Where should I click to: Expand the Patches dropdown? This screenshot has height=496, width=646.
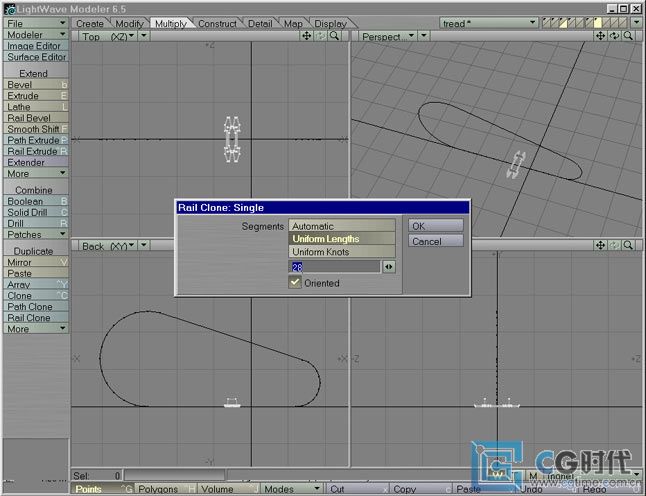pos(36,234)
